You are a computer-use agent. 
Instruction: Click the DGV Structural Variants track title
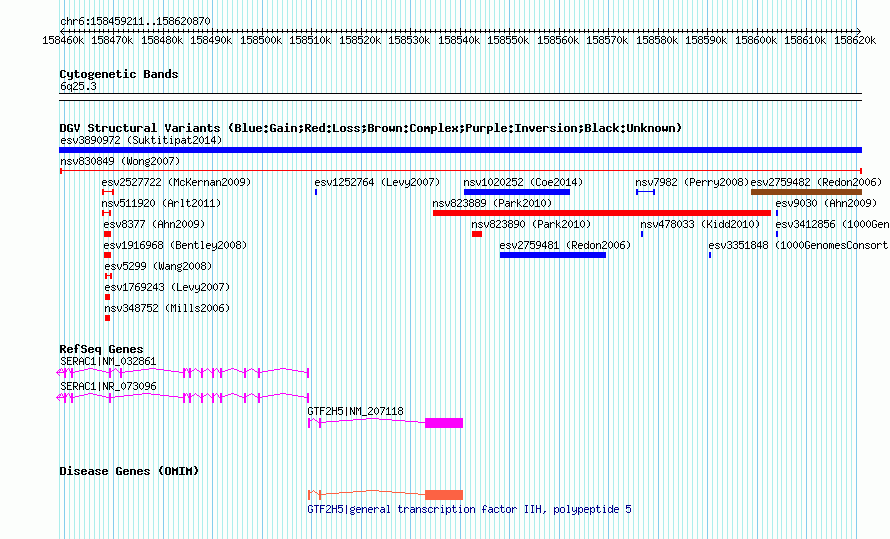click(371, 128)
